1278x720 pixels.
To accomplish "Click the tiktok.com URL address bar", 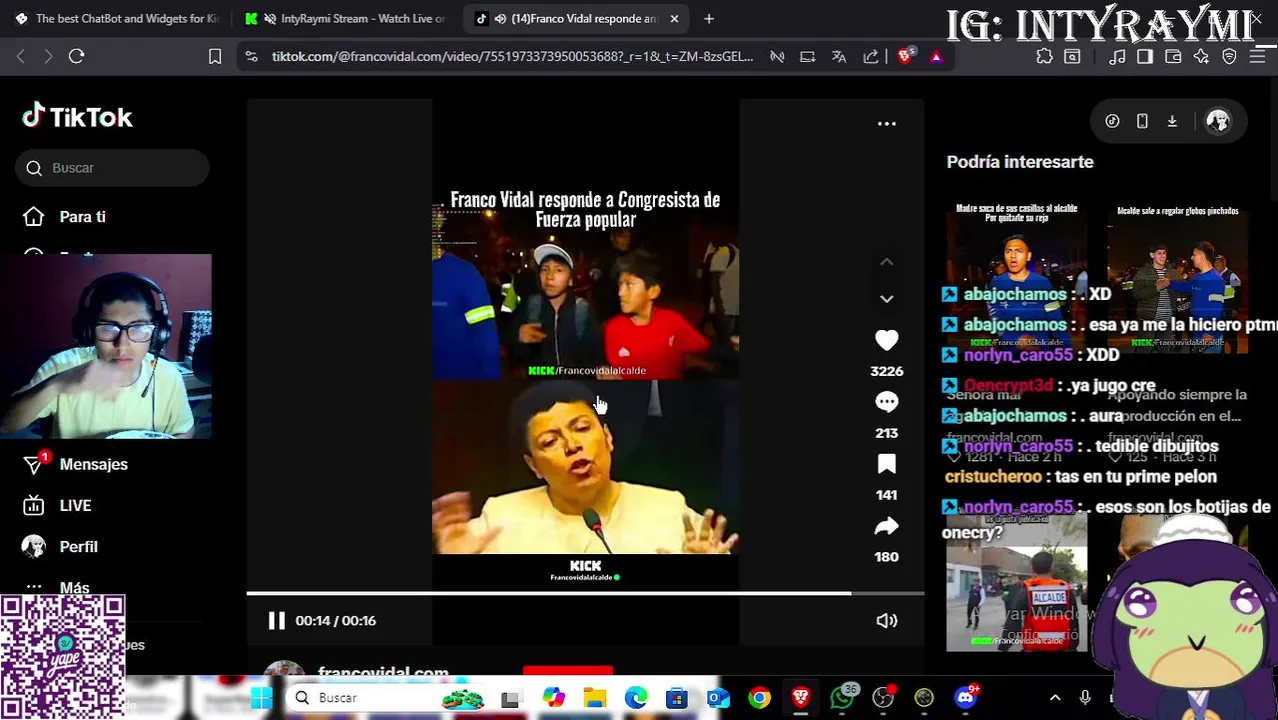I will tap(512, 57).
